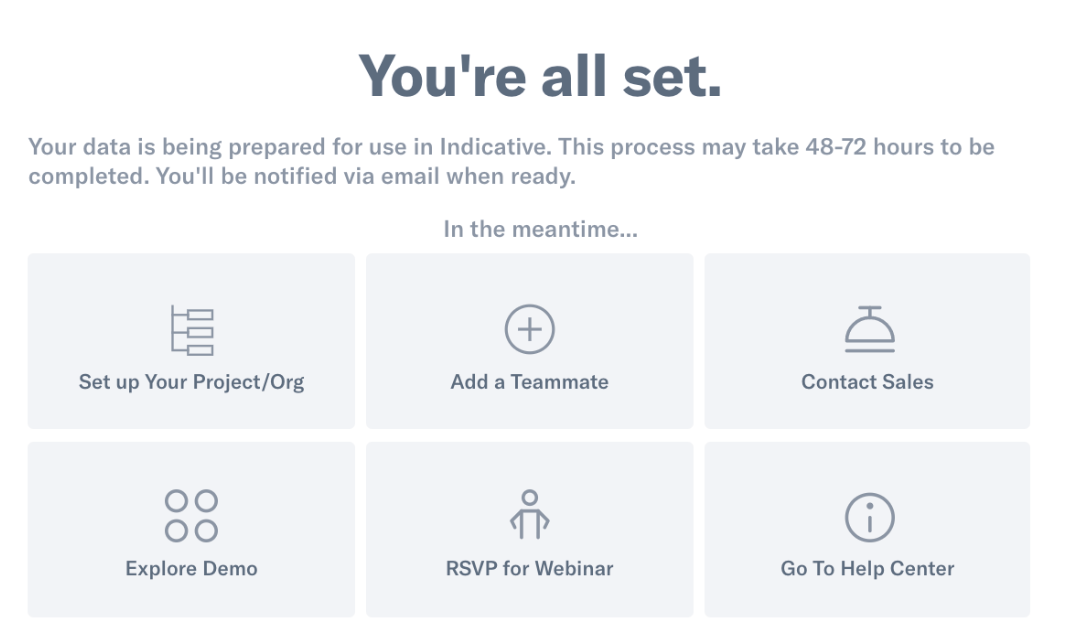
Task: Select the 'Add a Teammate' text
Action: click(530, 382)
